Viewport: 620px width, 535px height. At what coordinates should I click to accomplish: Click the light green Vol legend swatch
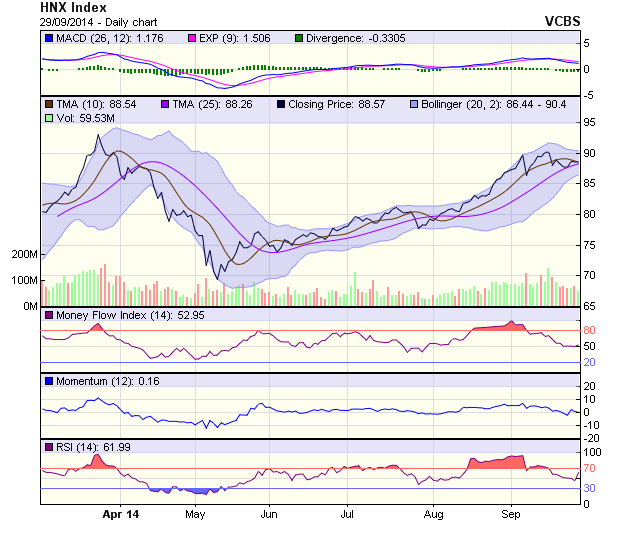point(49,117)
